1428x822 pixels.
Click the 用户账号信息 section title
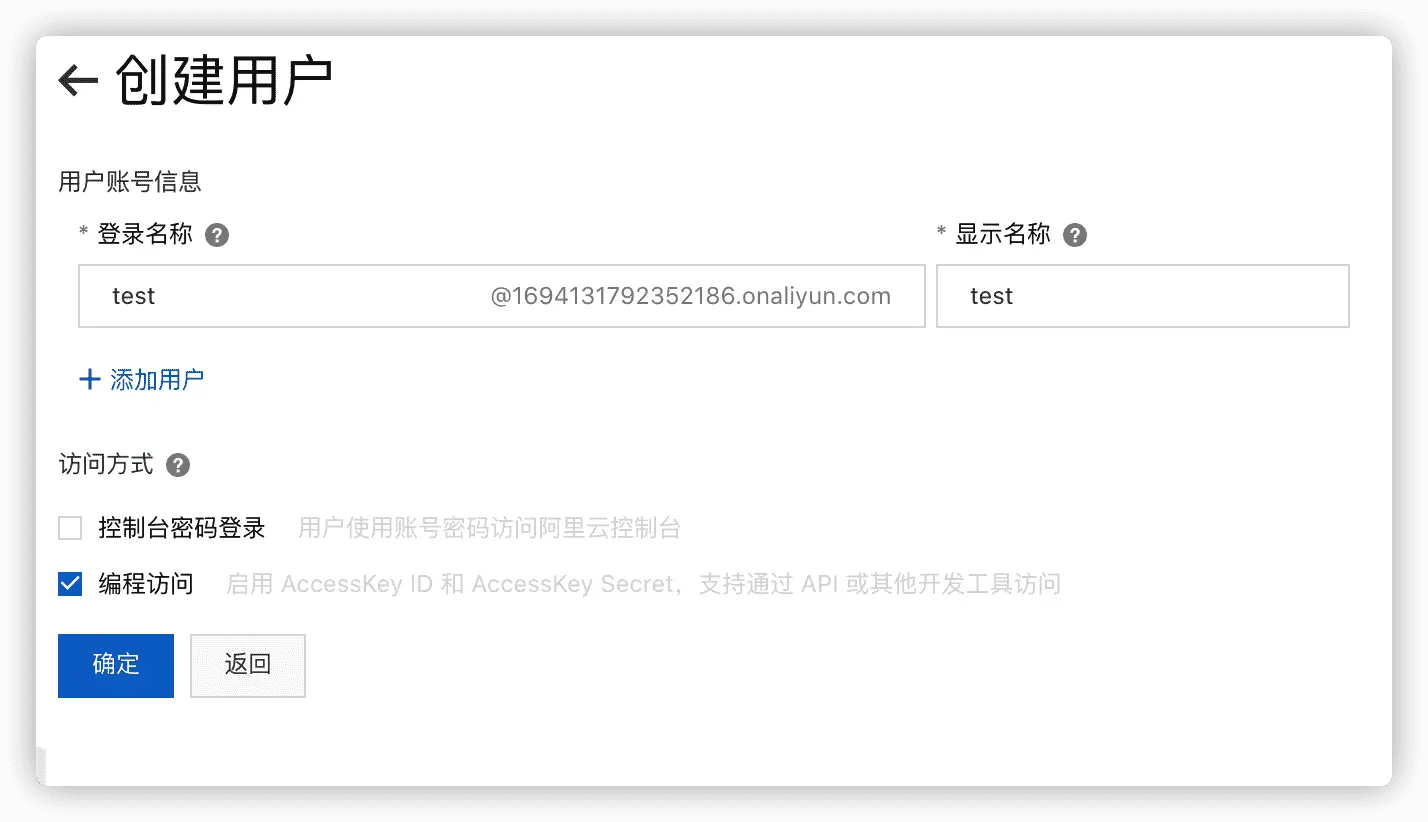pos(130,181)
